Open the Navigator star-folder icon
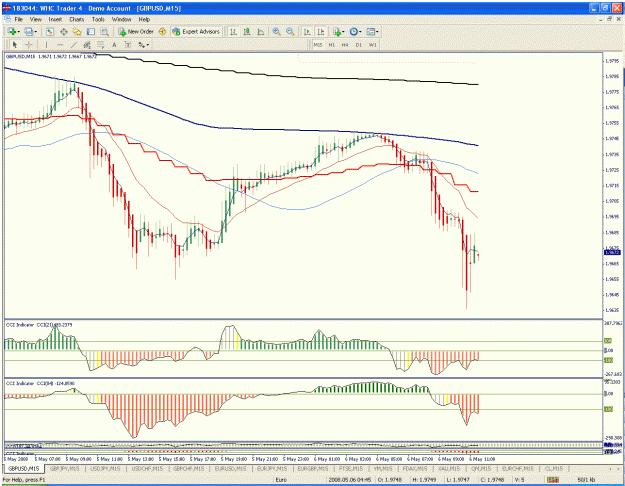This screenshot has height=486, width=625. pyautogui.click(x=77, y=31)
